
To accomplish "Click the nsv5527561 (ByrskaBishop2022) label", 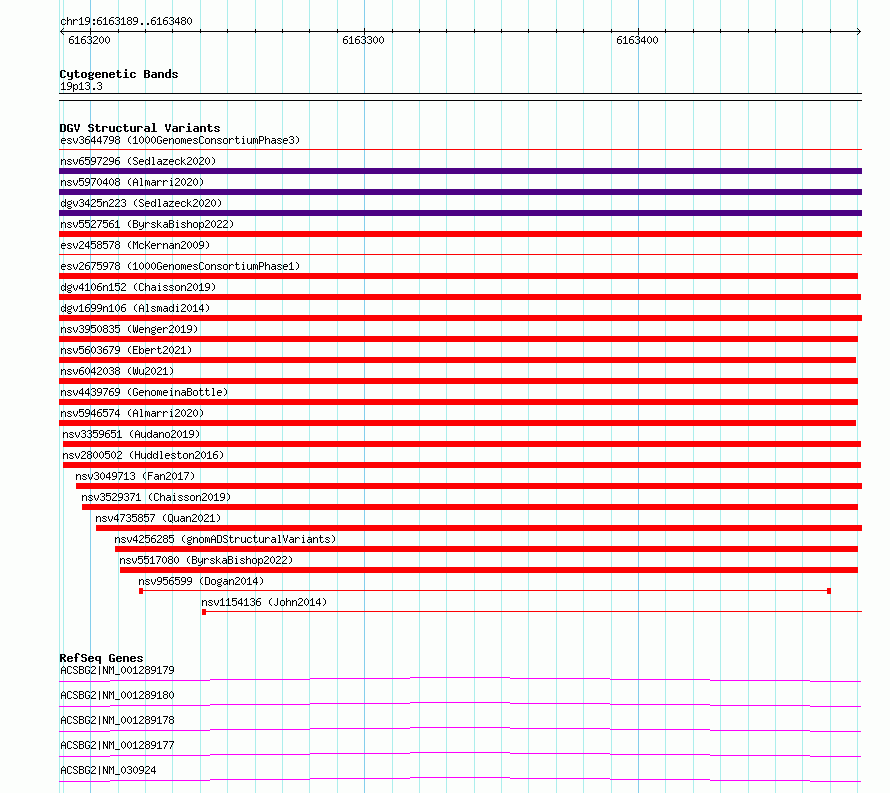I will point(147,224).
